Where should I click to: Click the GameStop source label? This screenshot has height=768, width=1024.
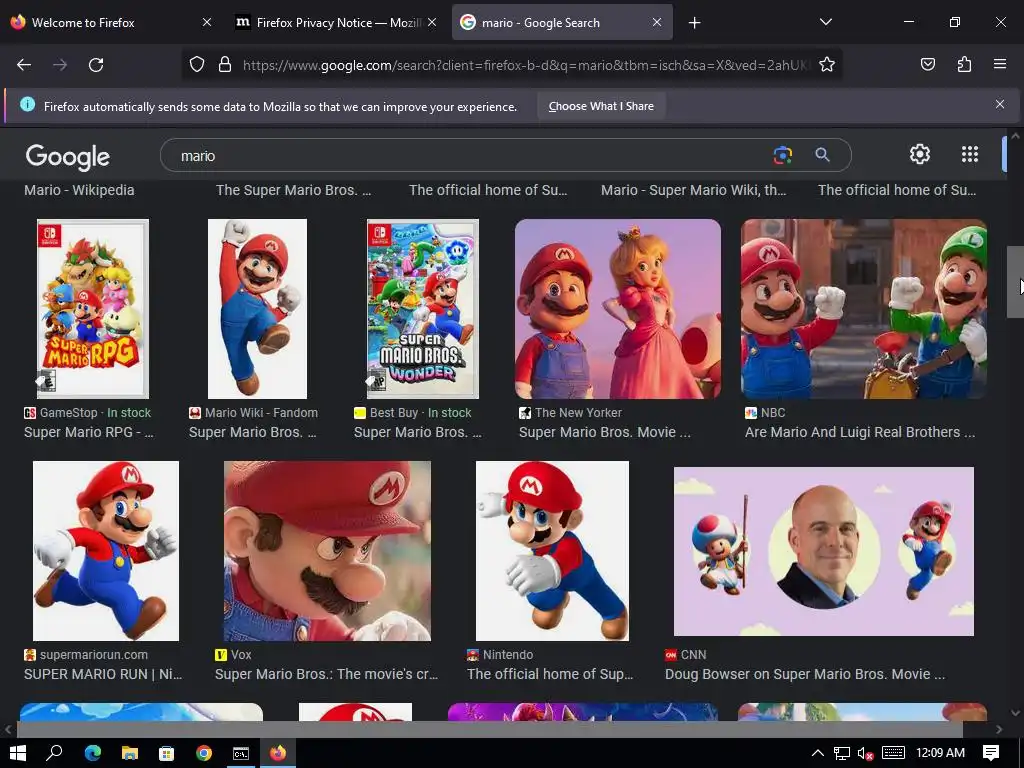point(68,413)
